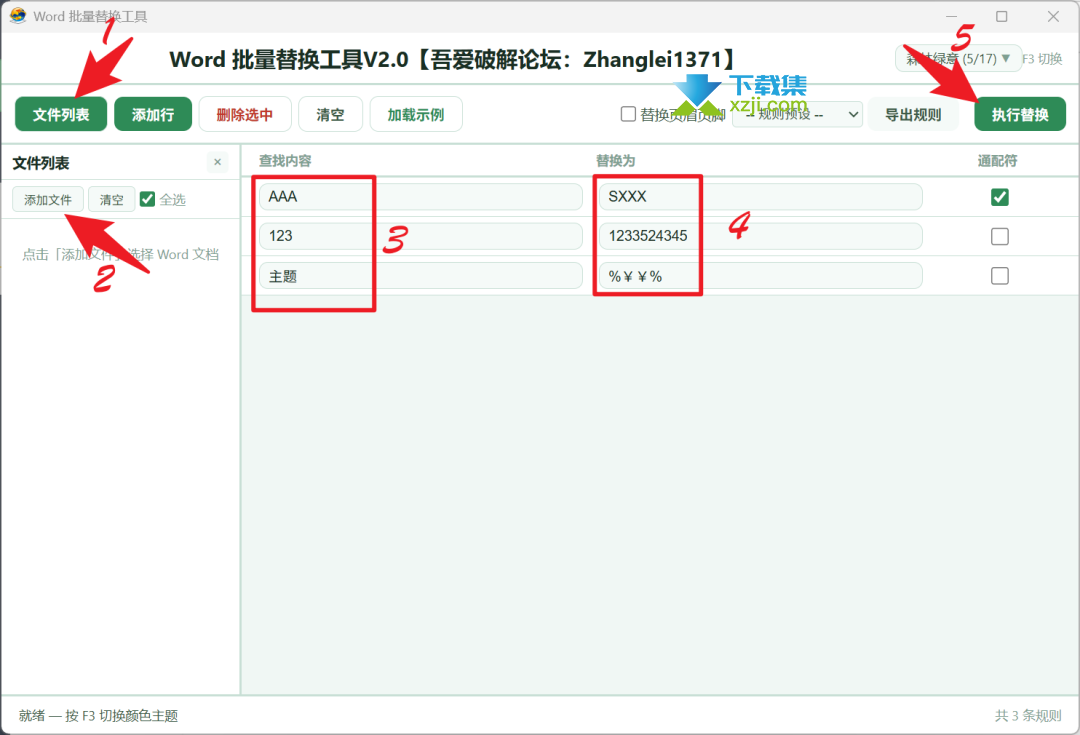Click the search field containing 123
The width and height of the screenshot is (1080, 735).
tap(421, 236)
